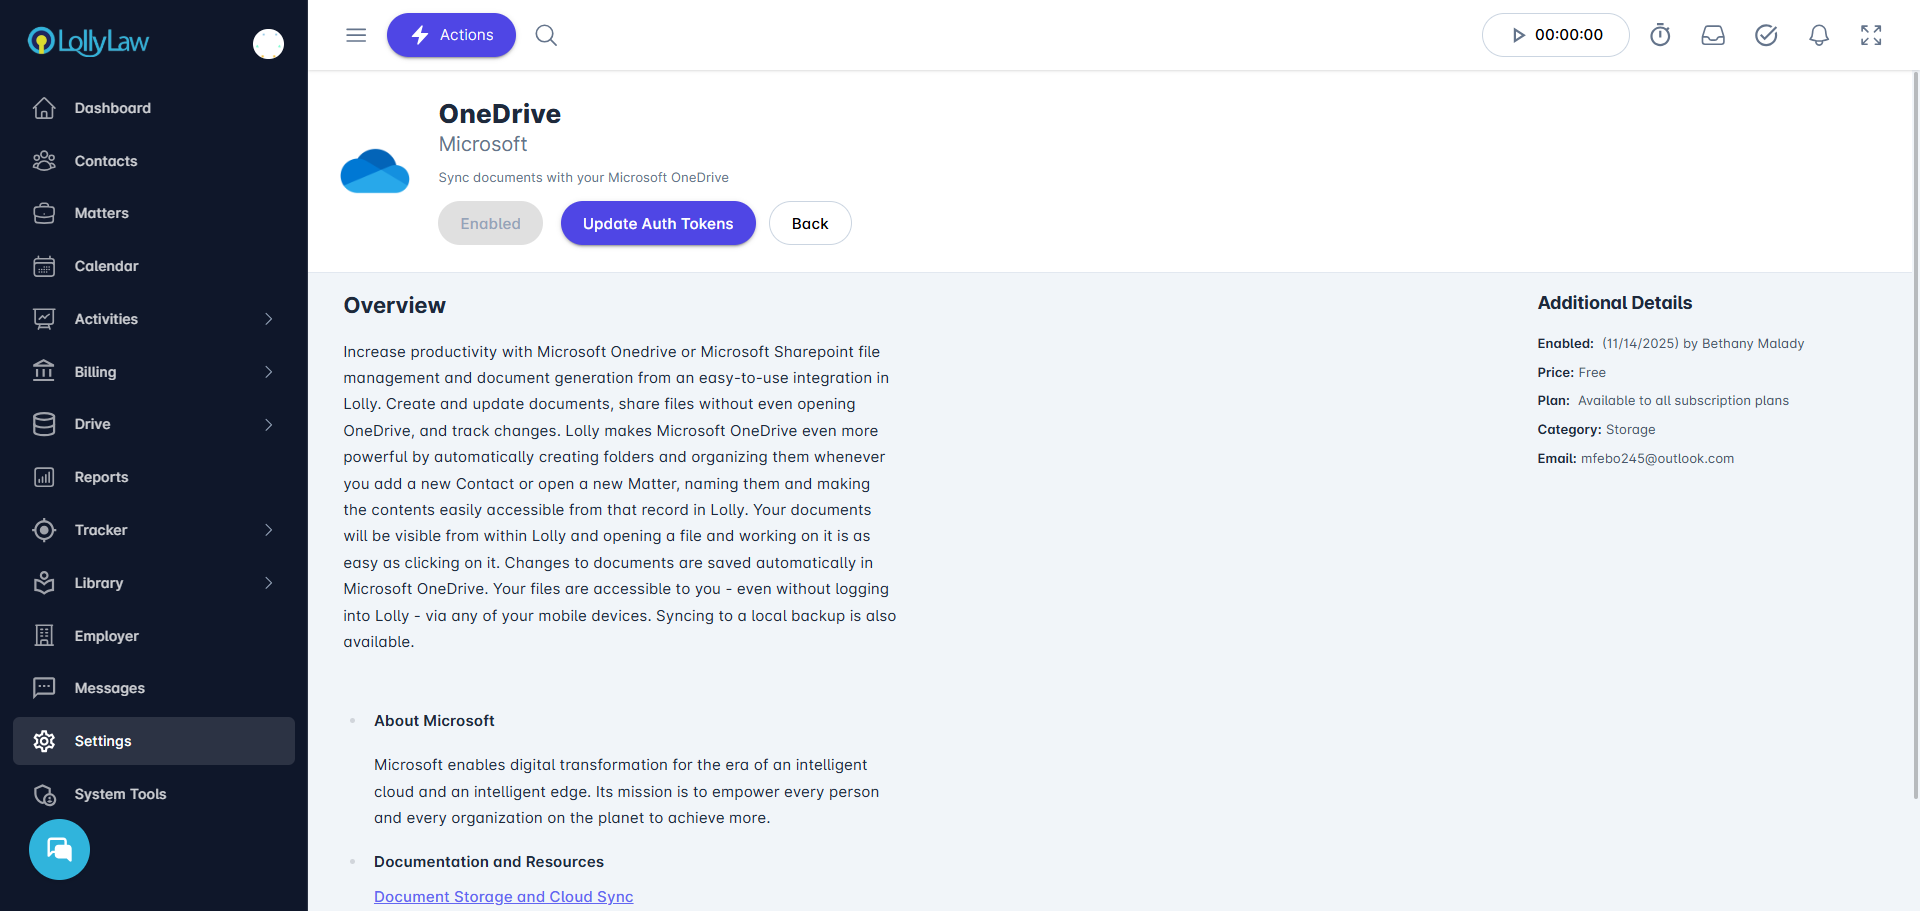Screen dimensions: 1920x911
Task: Enter fullscreen with the expand icon
Action: coord(1871,36)
